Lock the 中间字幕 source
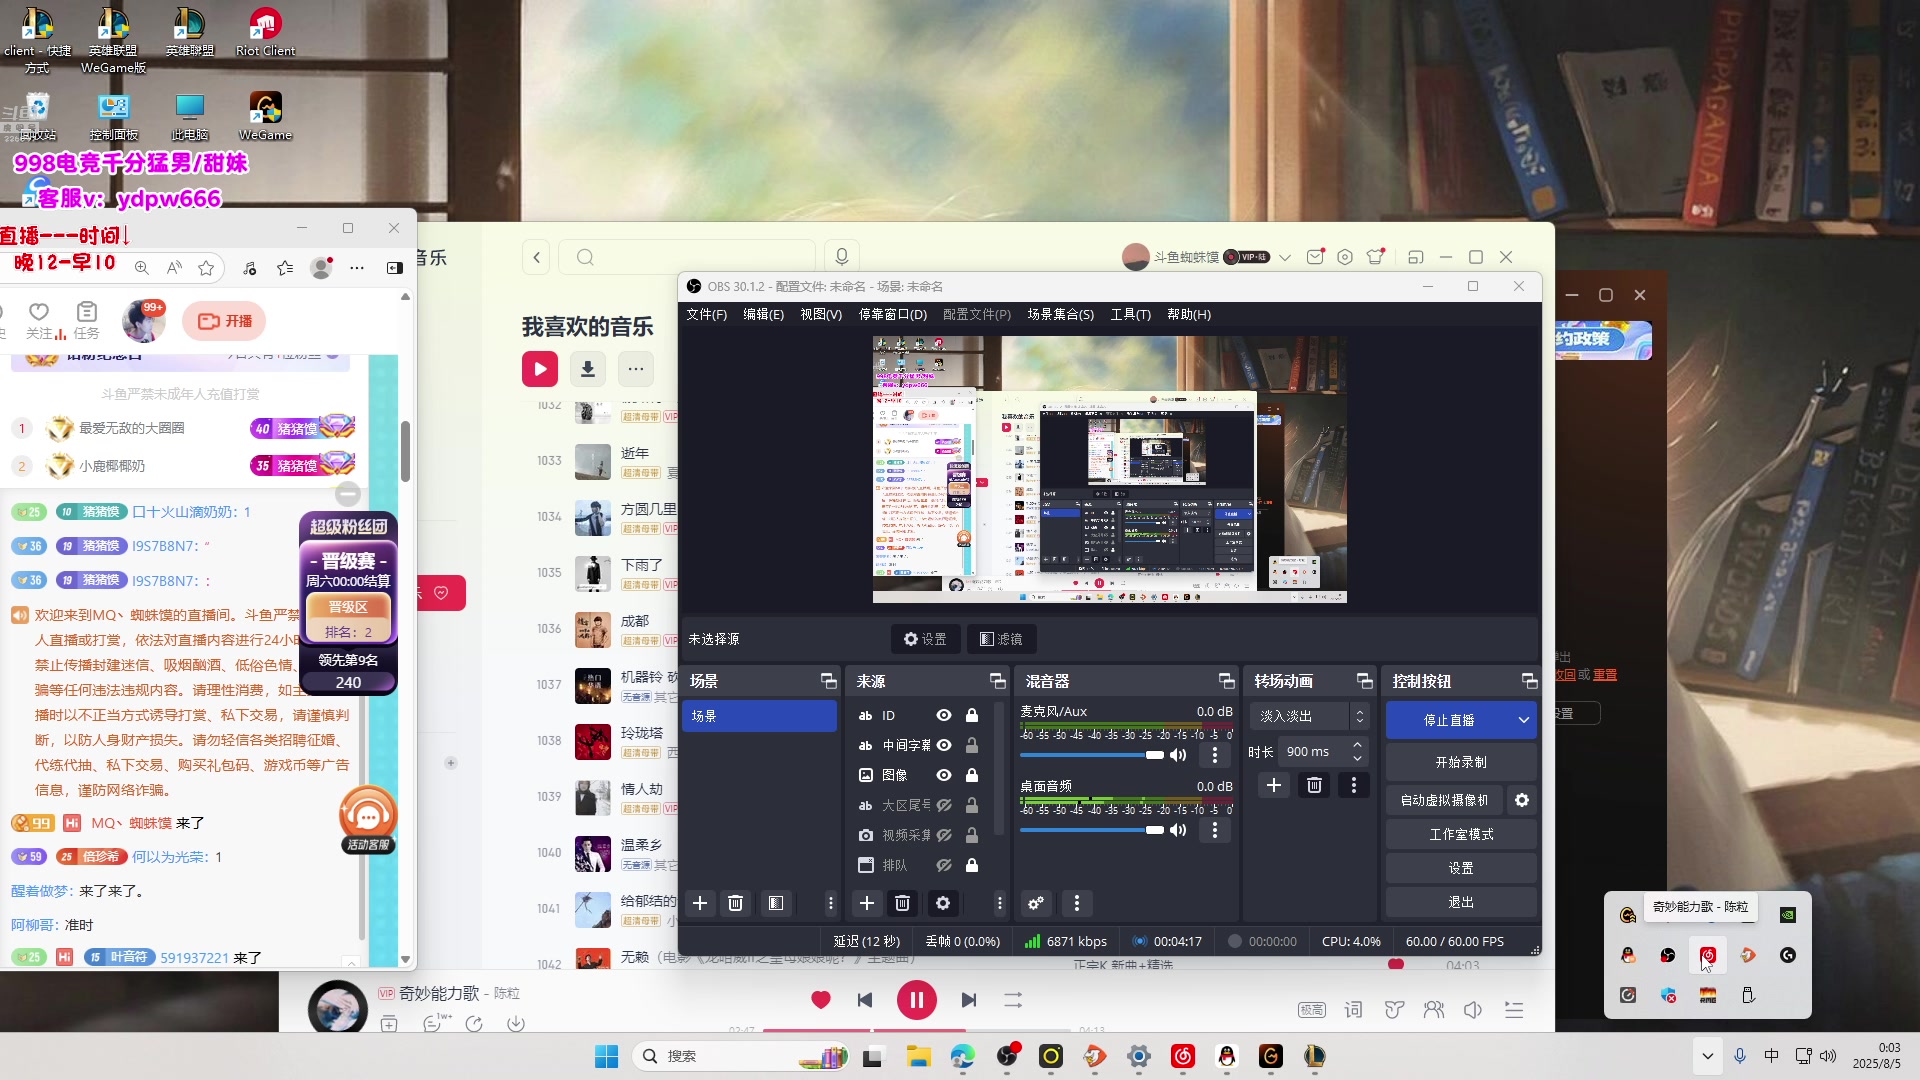1920x1080 pixels. 971,746
